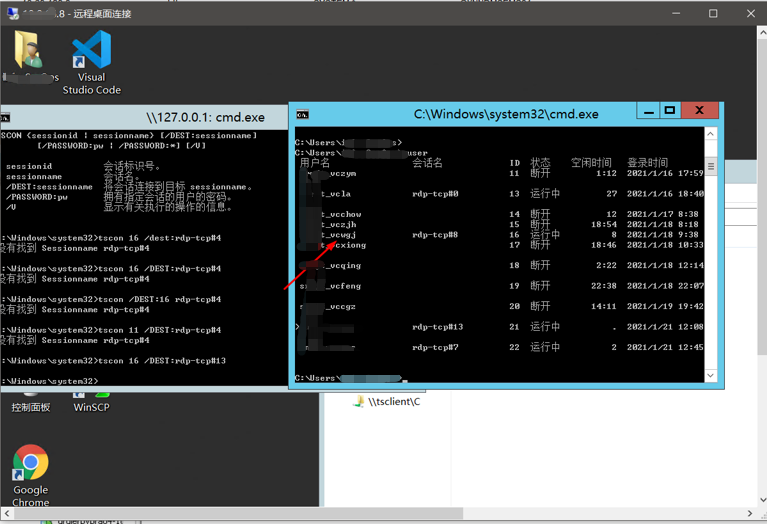
Task: Select the user folder icon beside Visual Studio Code
Action: pyautogui.click(x=29, y=54)
